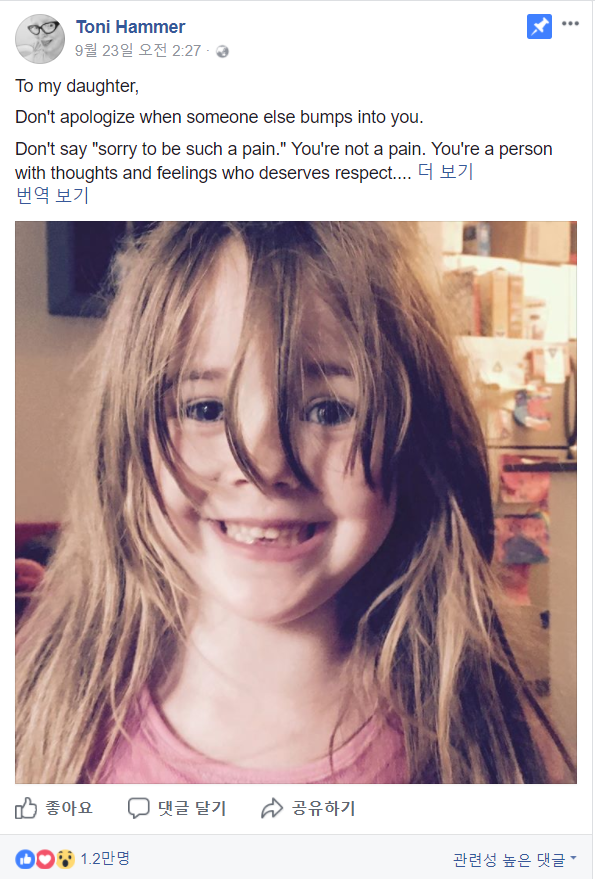Click the wow face reaction emoji
This screenshot has height=879, width=595.
pos(66,859)
